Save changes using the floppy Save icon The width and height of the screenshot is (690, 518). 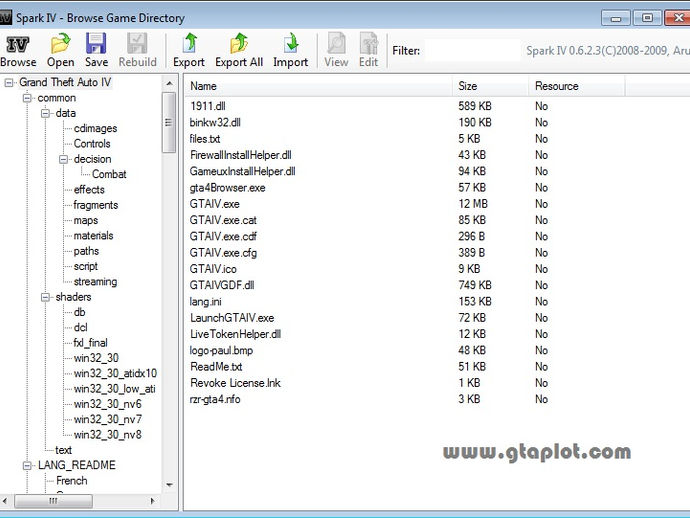tap(96, 44)
